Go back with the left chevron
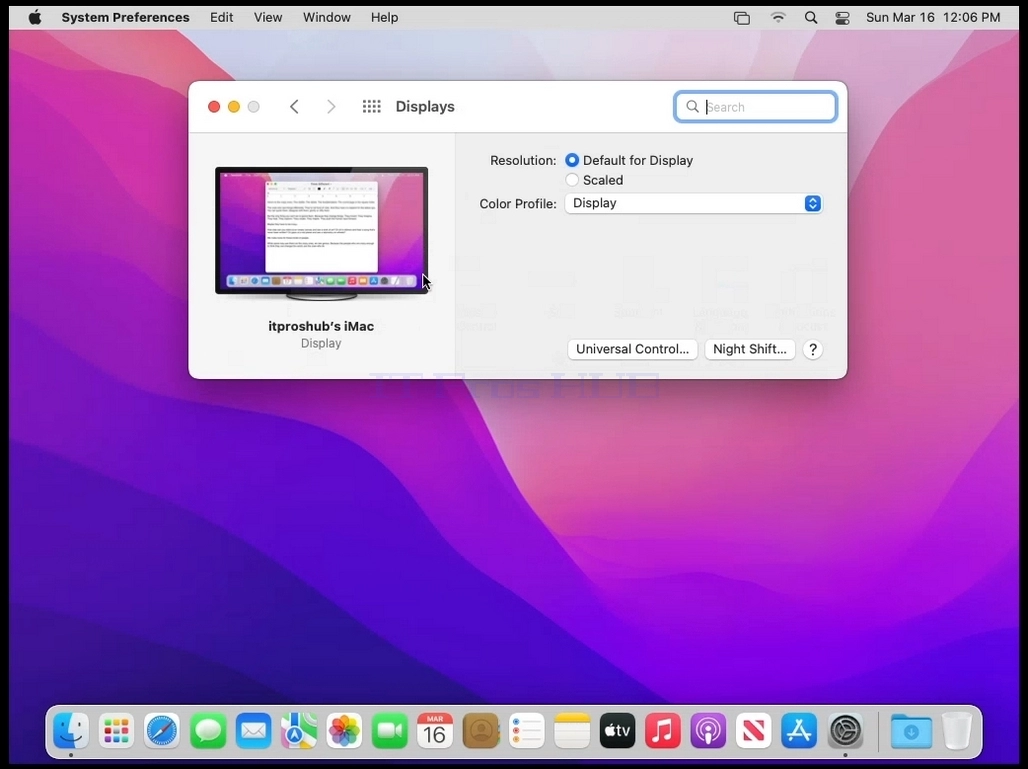1028x769 pixels. (x=294, y=106)
